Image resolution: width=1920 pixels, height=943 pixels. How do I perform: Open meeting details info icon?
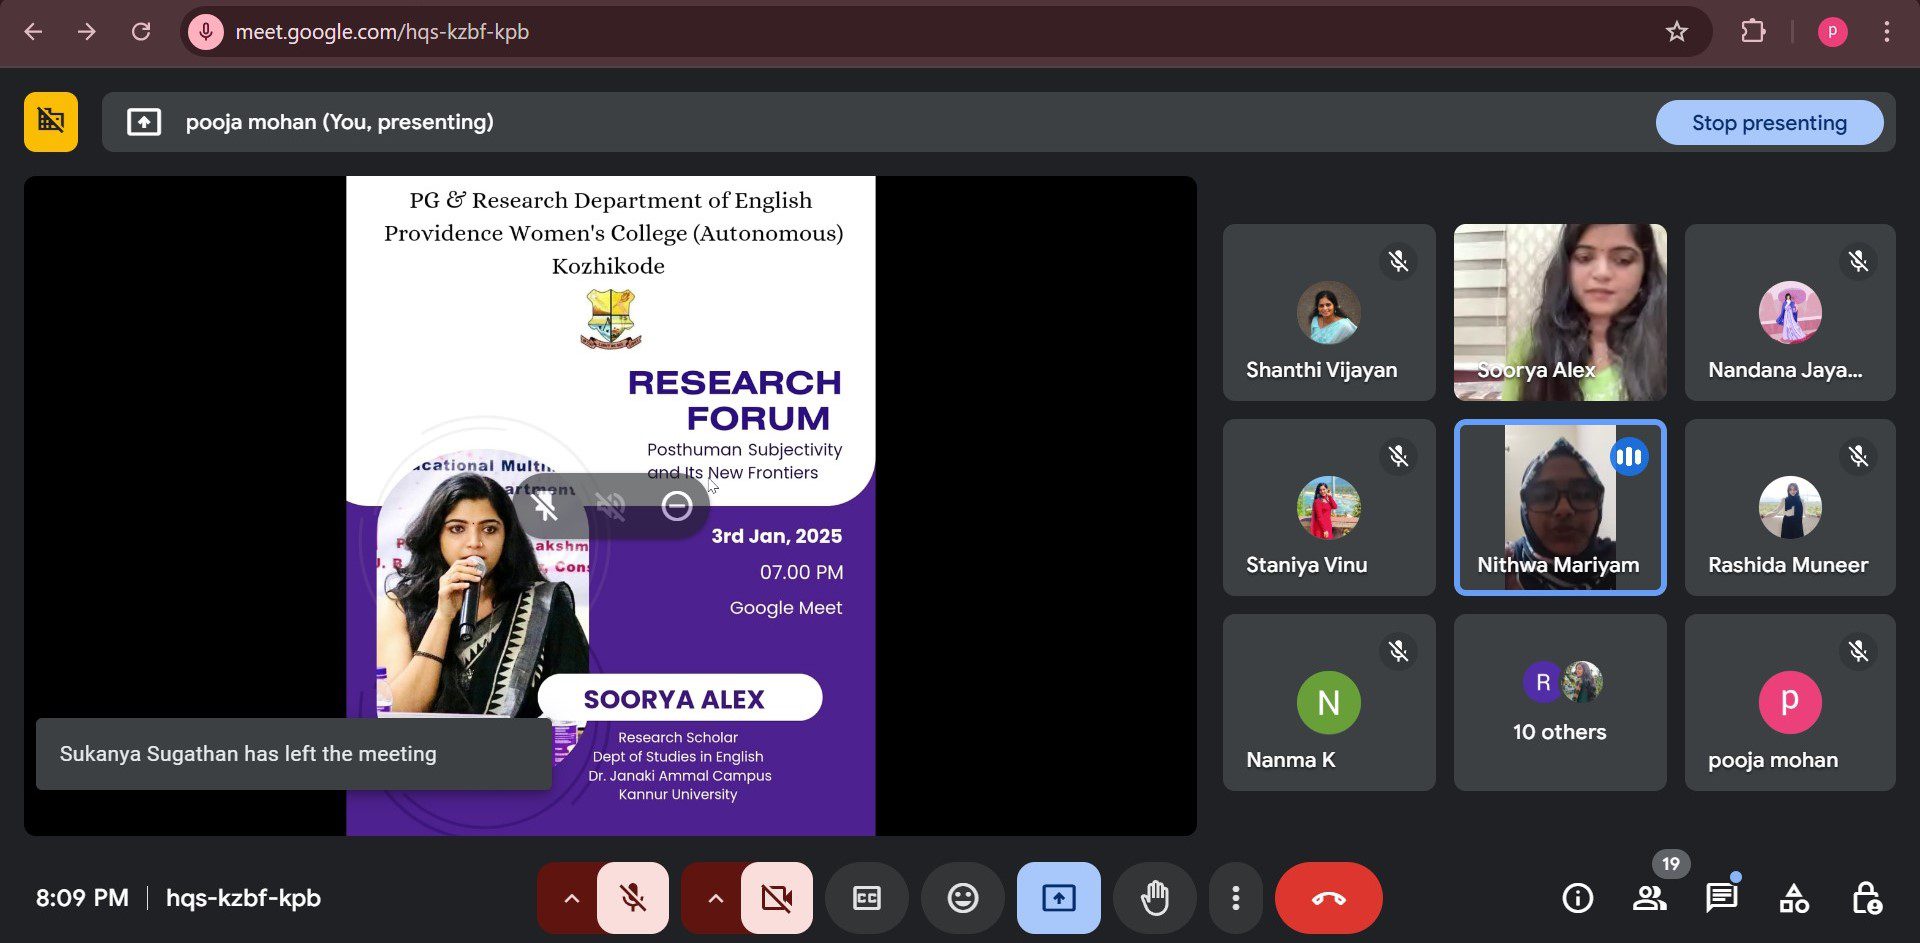1577,898
